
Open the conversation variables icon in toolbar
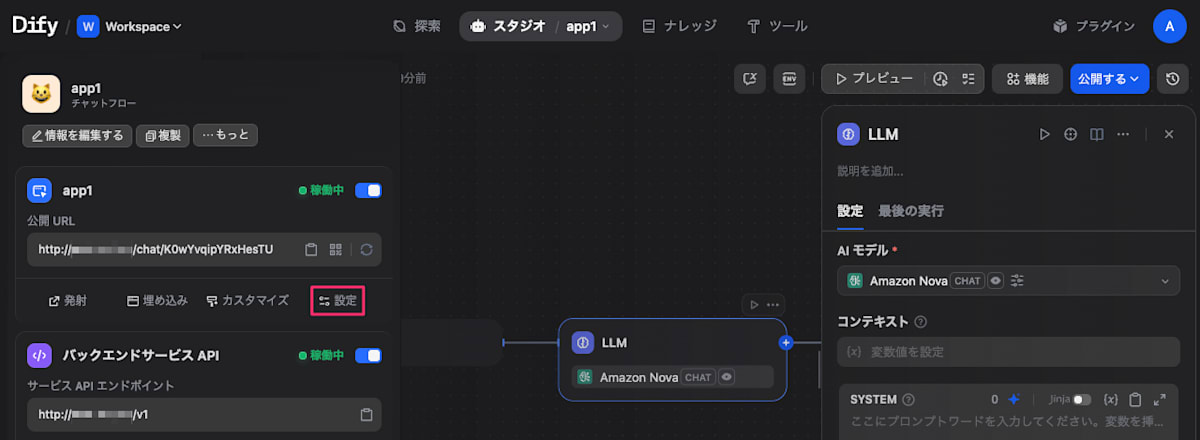(x=750, y=79)
